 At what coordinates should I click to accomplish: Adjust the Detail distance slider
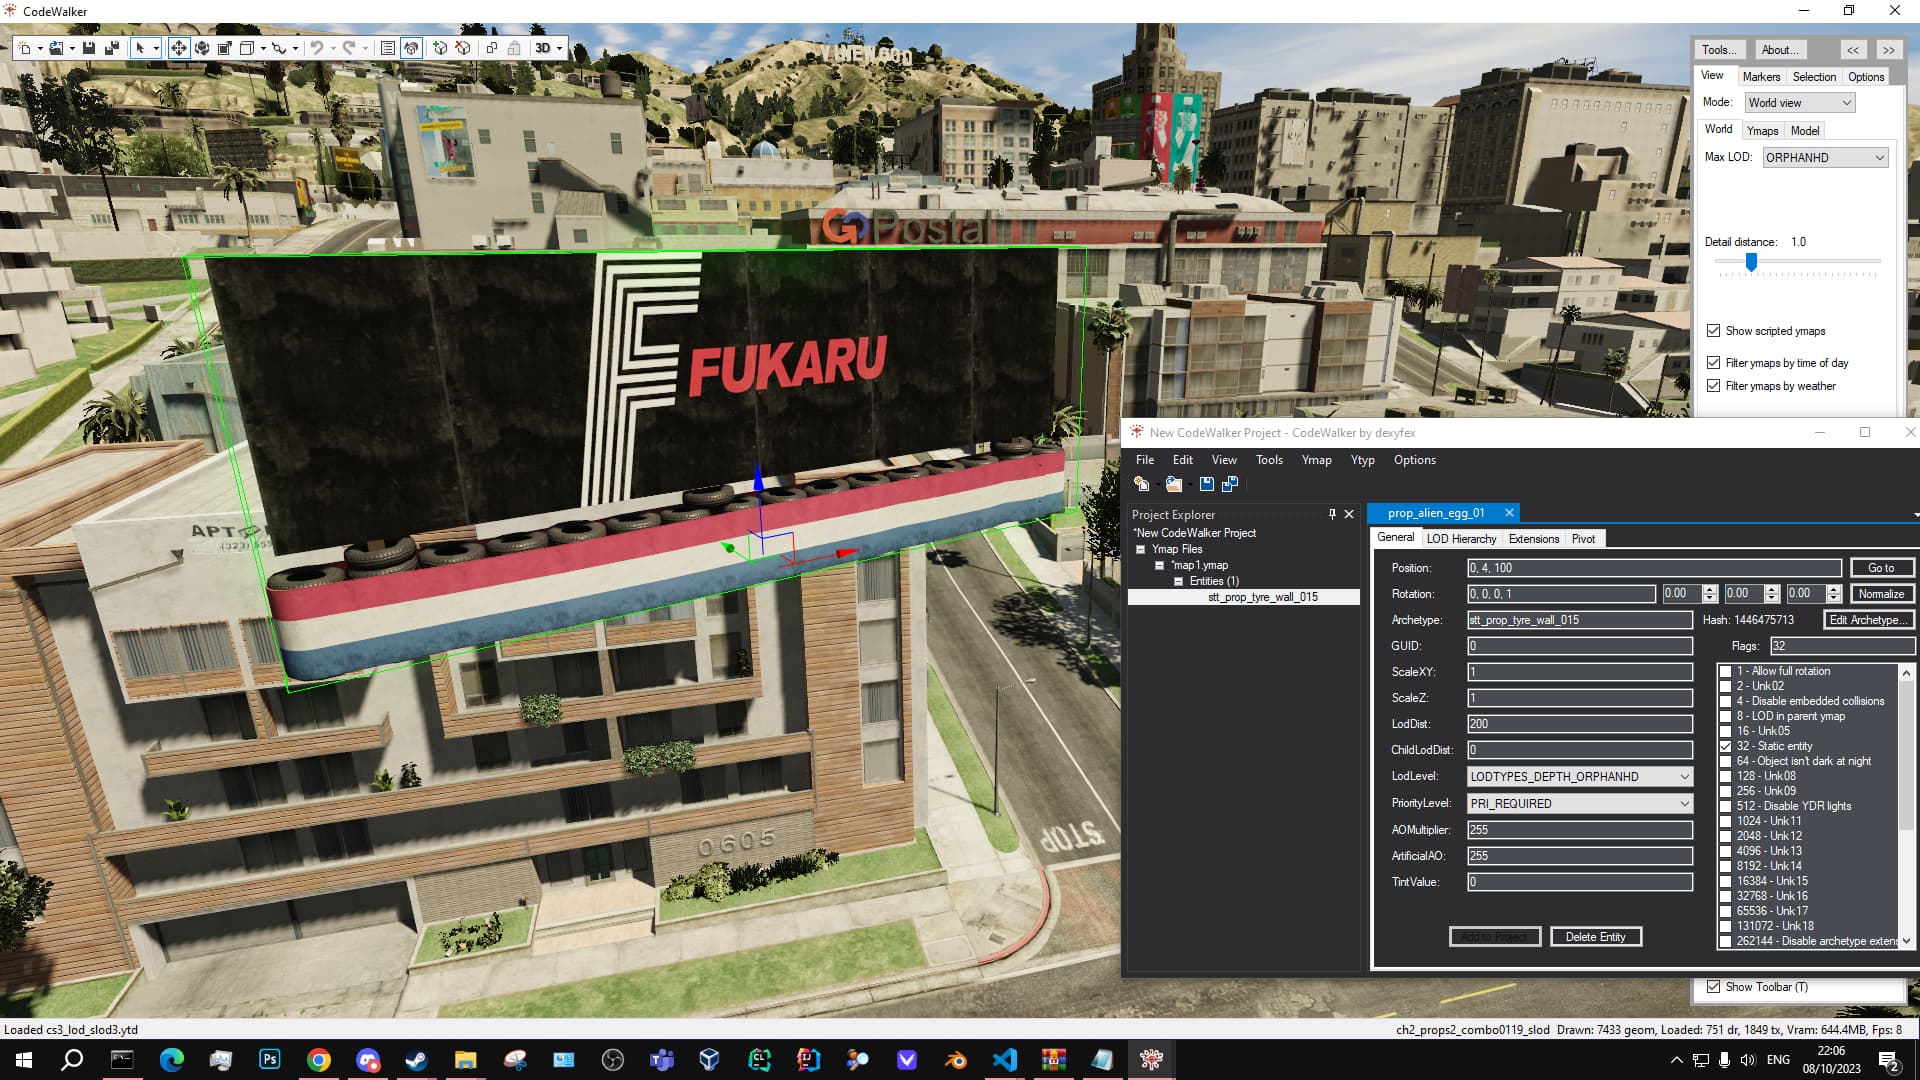[1751, 262]
